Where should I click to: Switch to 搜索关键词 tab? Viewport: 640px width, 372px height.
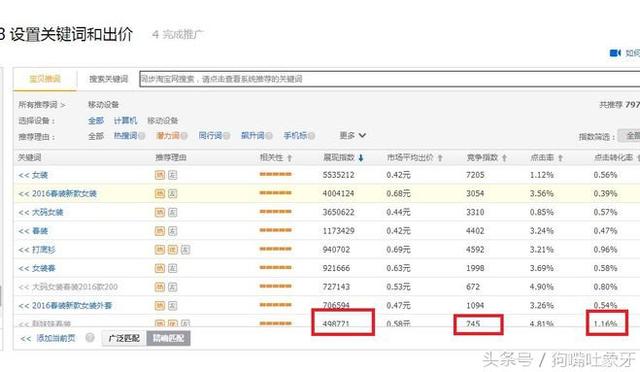pyautogui.click(x=109, y=79)
